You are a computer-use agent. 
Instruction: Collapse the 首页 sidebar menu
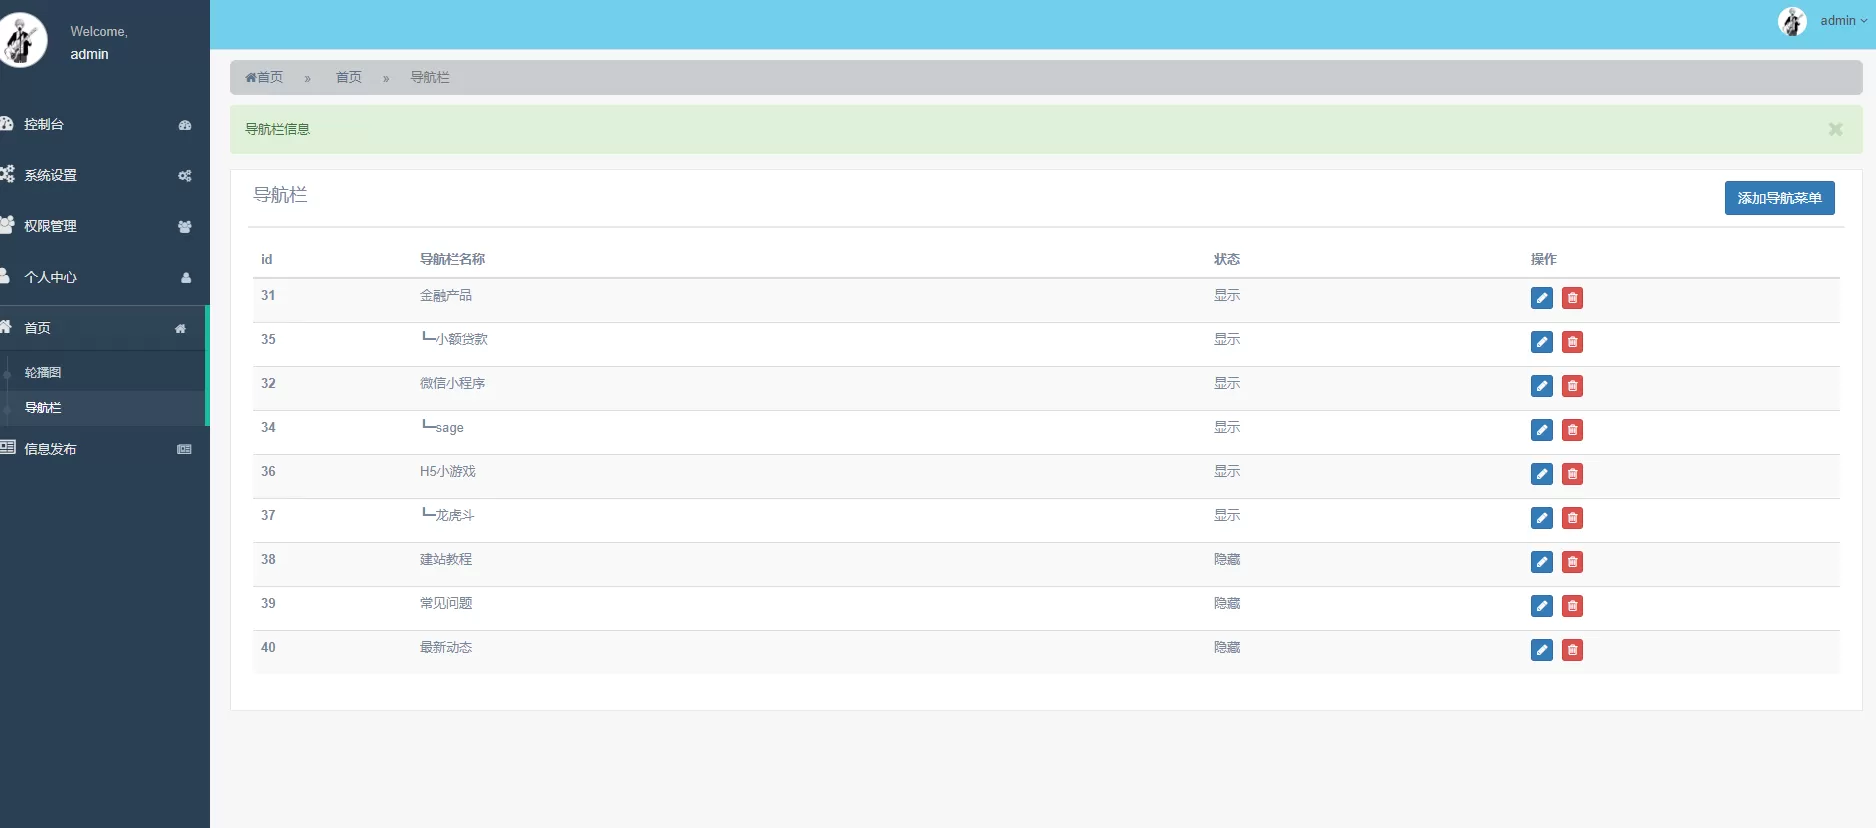[95, 328]
